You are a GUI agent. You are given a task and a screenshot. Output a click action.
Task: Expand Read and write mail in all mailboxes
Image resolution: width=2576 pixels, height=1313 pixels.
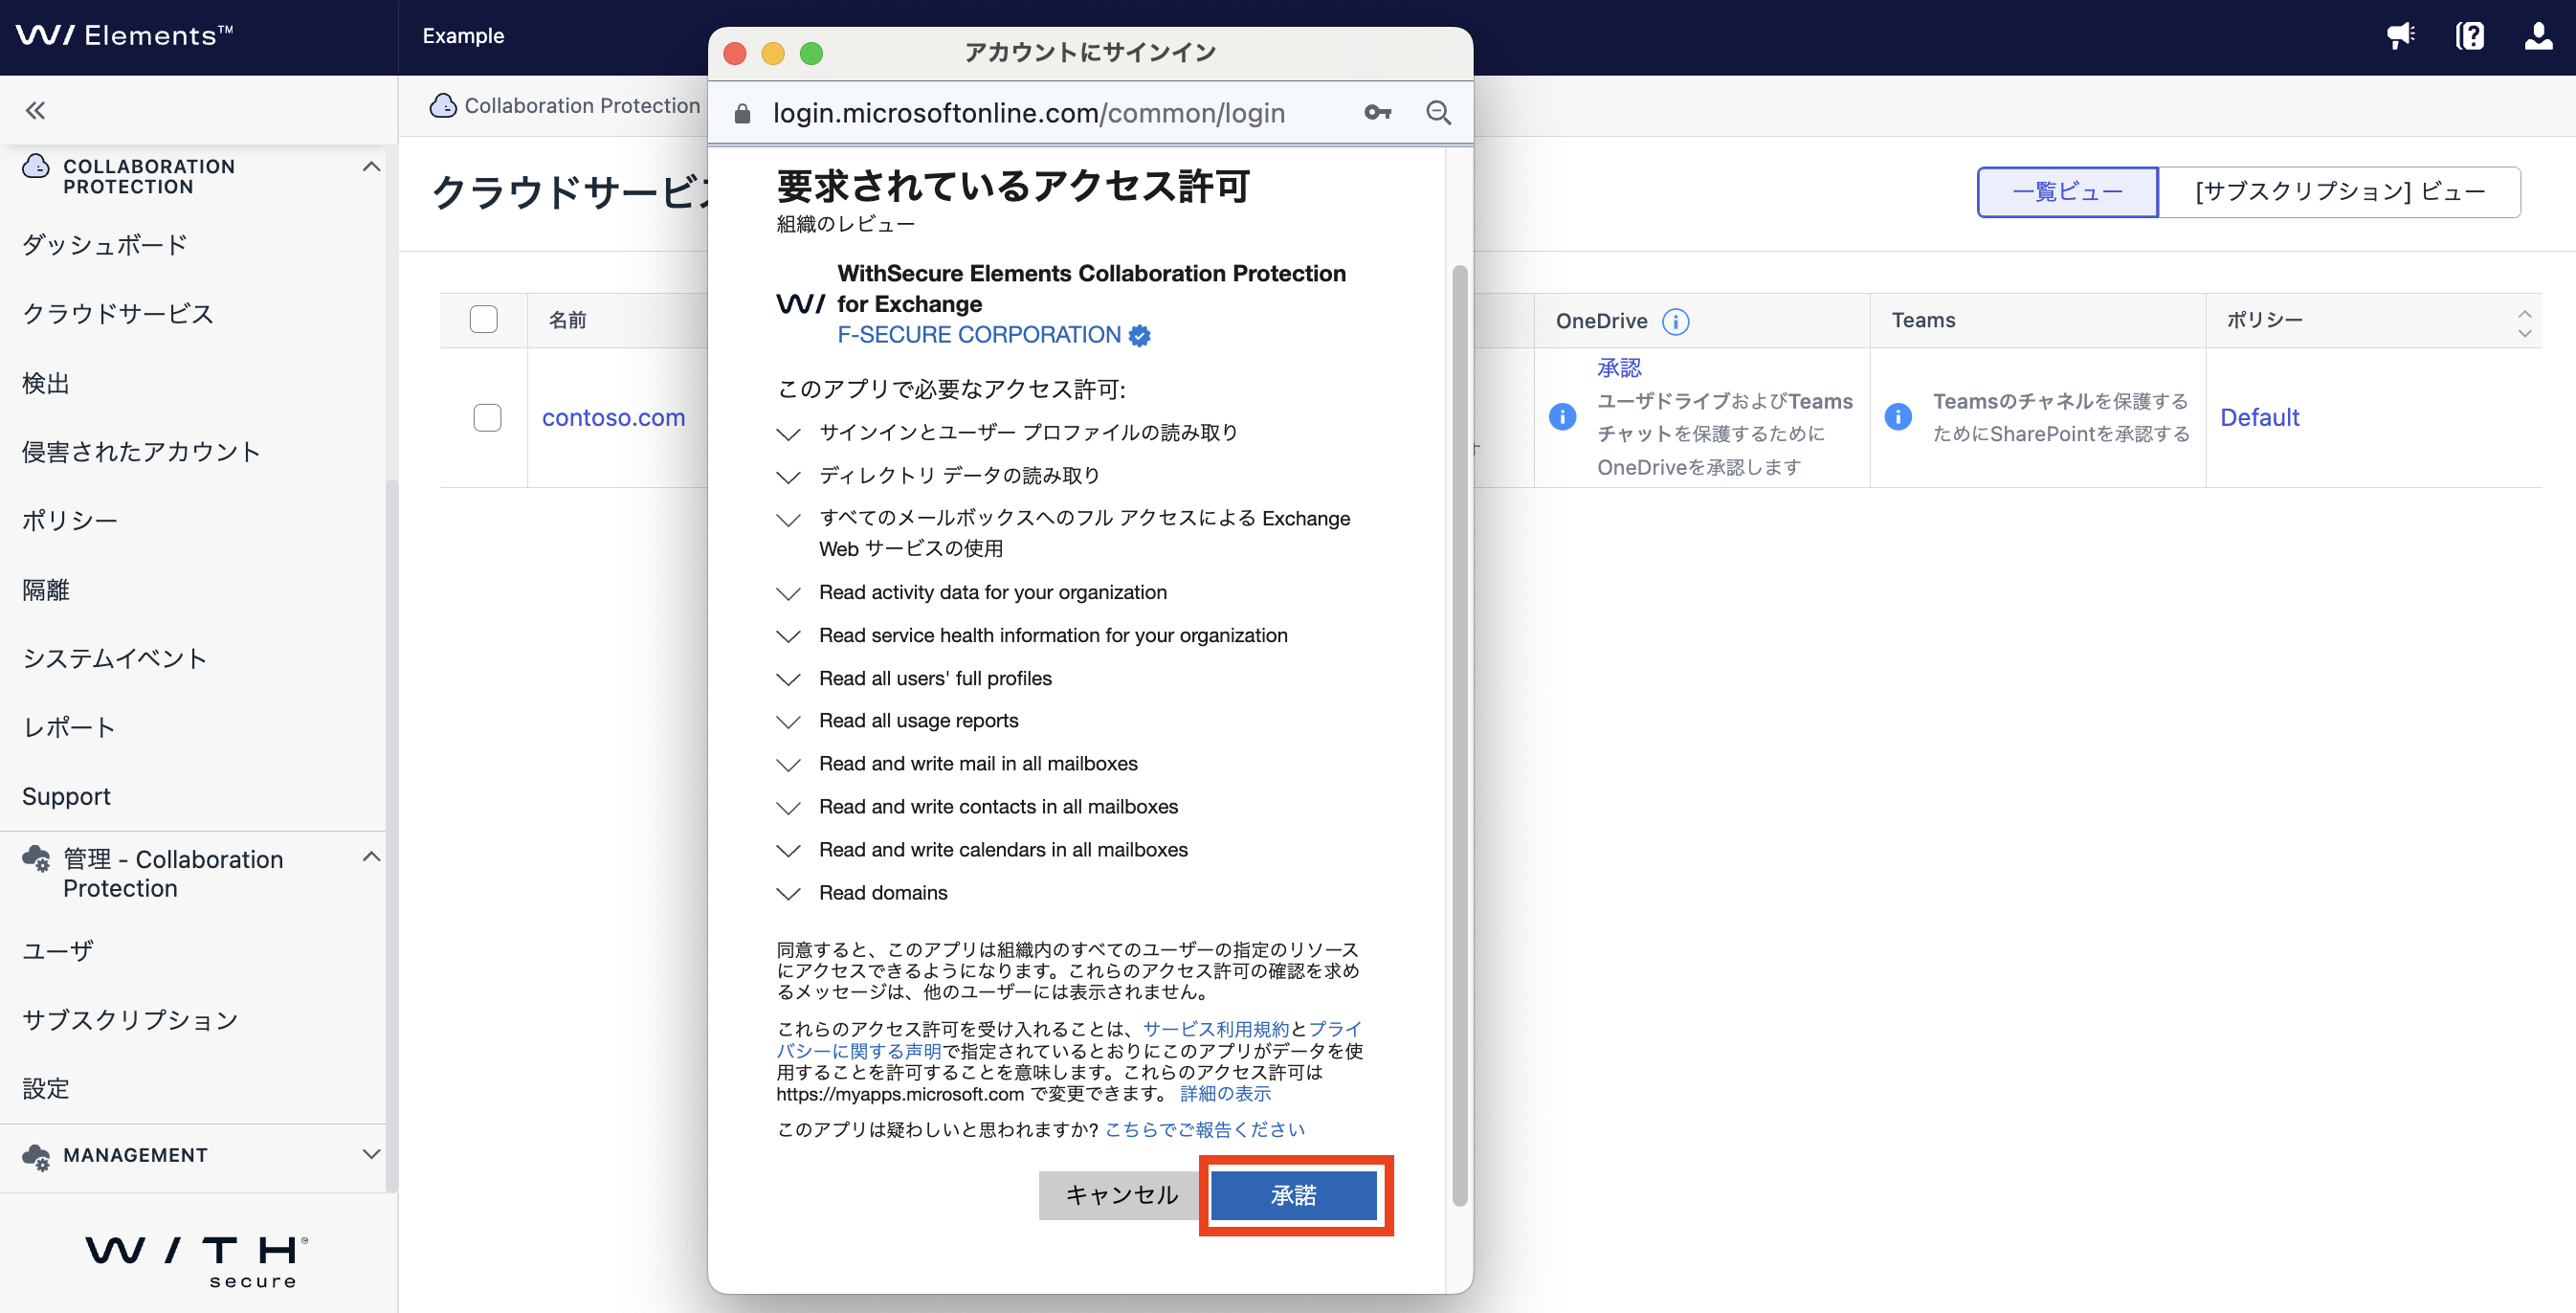pyautogui.click(x=789, y=764)
